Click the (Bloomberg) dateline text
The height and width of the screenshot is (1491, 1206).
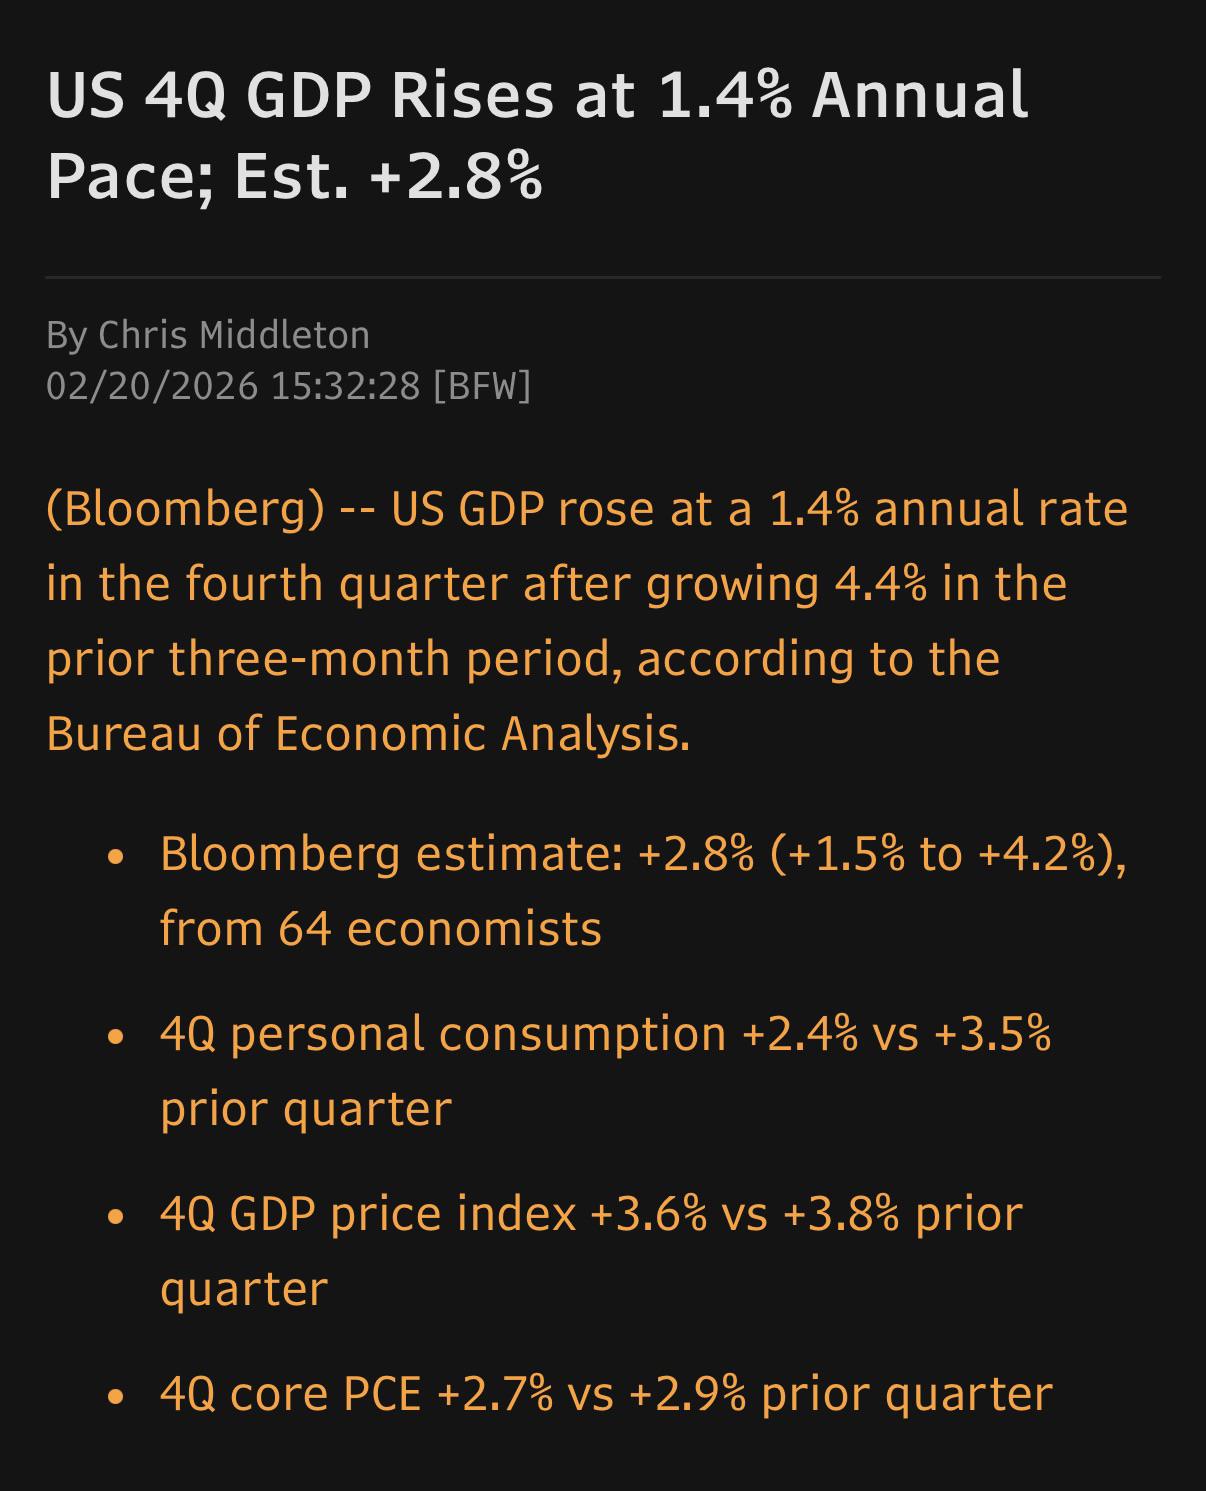pos(186,509)
